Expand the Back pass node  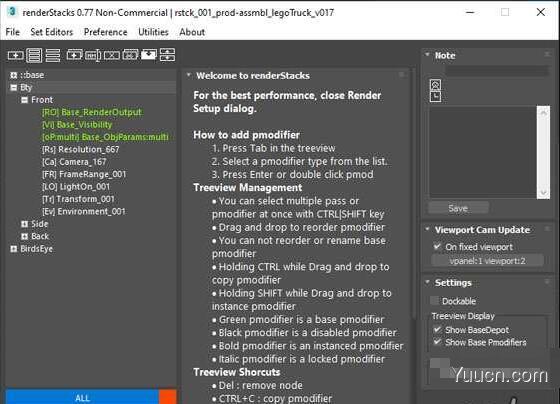pyautogui.click(x=24, y=236)
